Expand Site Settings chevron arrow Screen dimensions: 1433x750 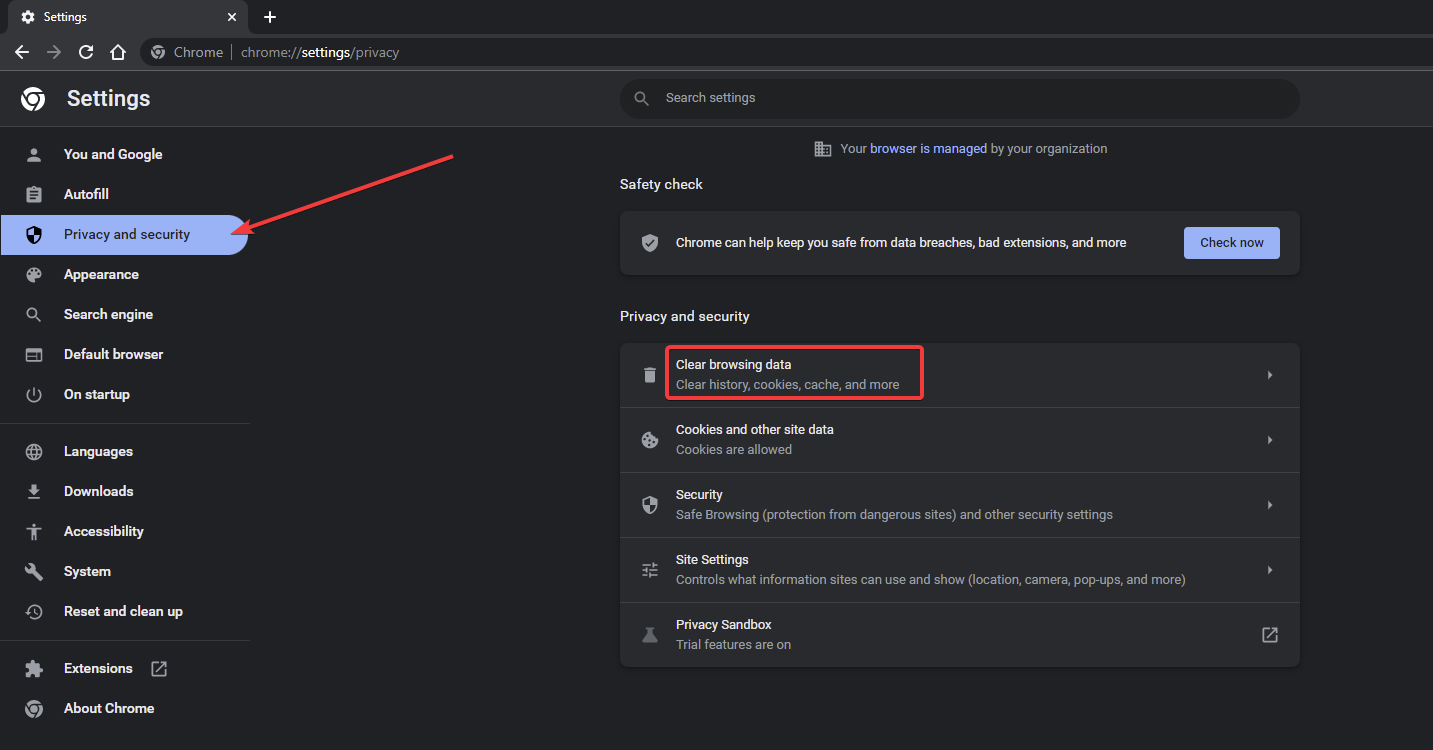[x=1269, y=570]
